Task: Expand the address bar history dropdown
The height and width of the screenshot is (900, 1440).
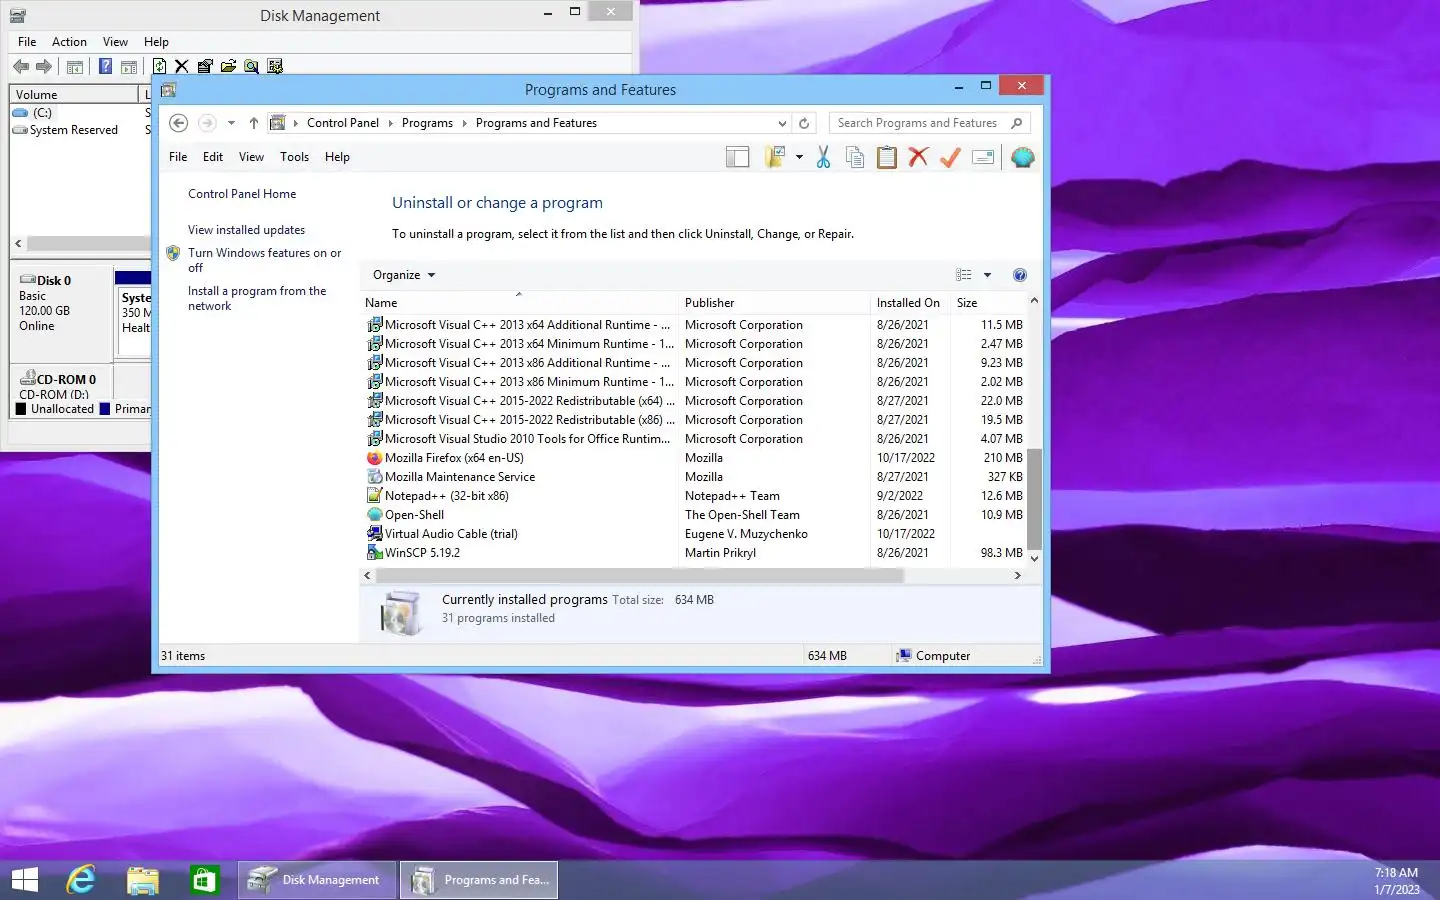Action: point(782,123)
